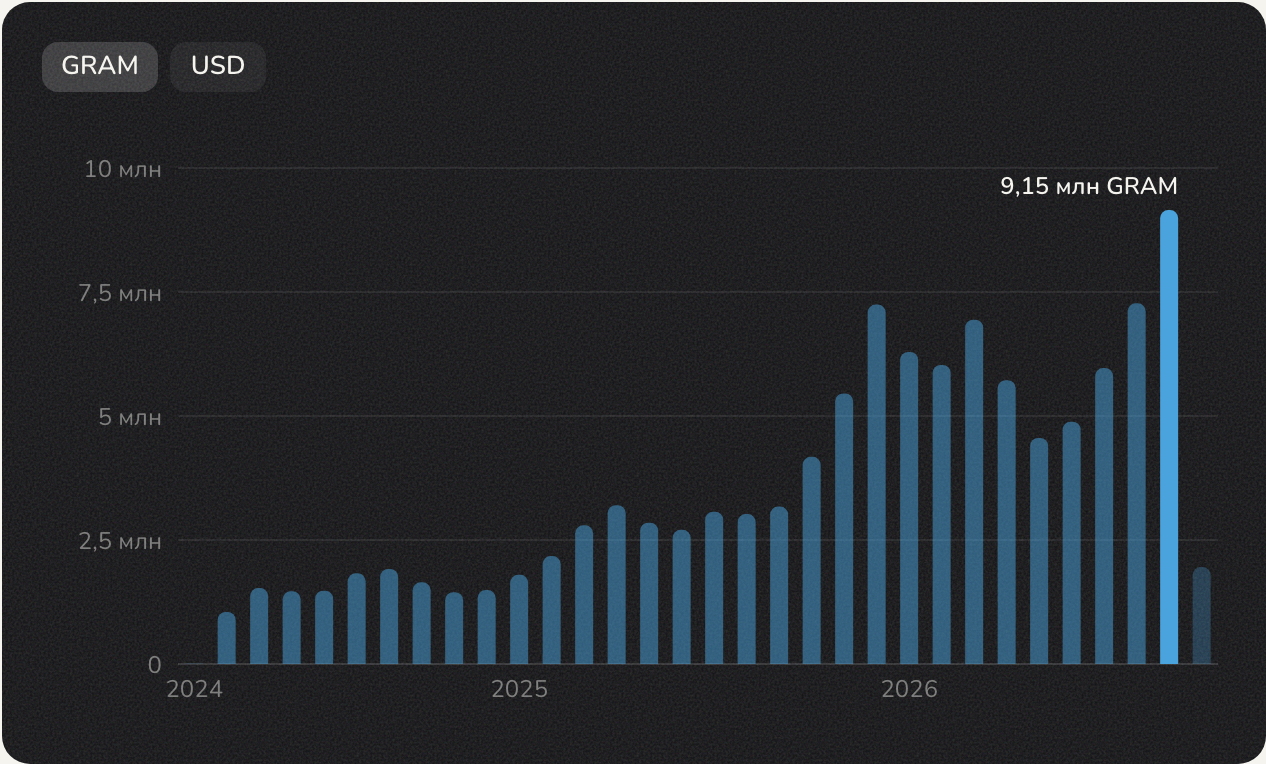Click the "2,5 млн" axis label
1266x764 pixels.
click(122, 541)
